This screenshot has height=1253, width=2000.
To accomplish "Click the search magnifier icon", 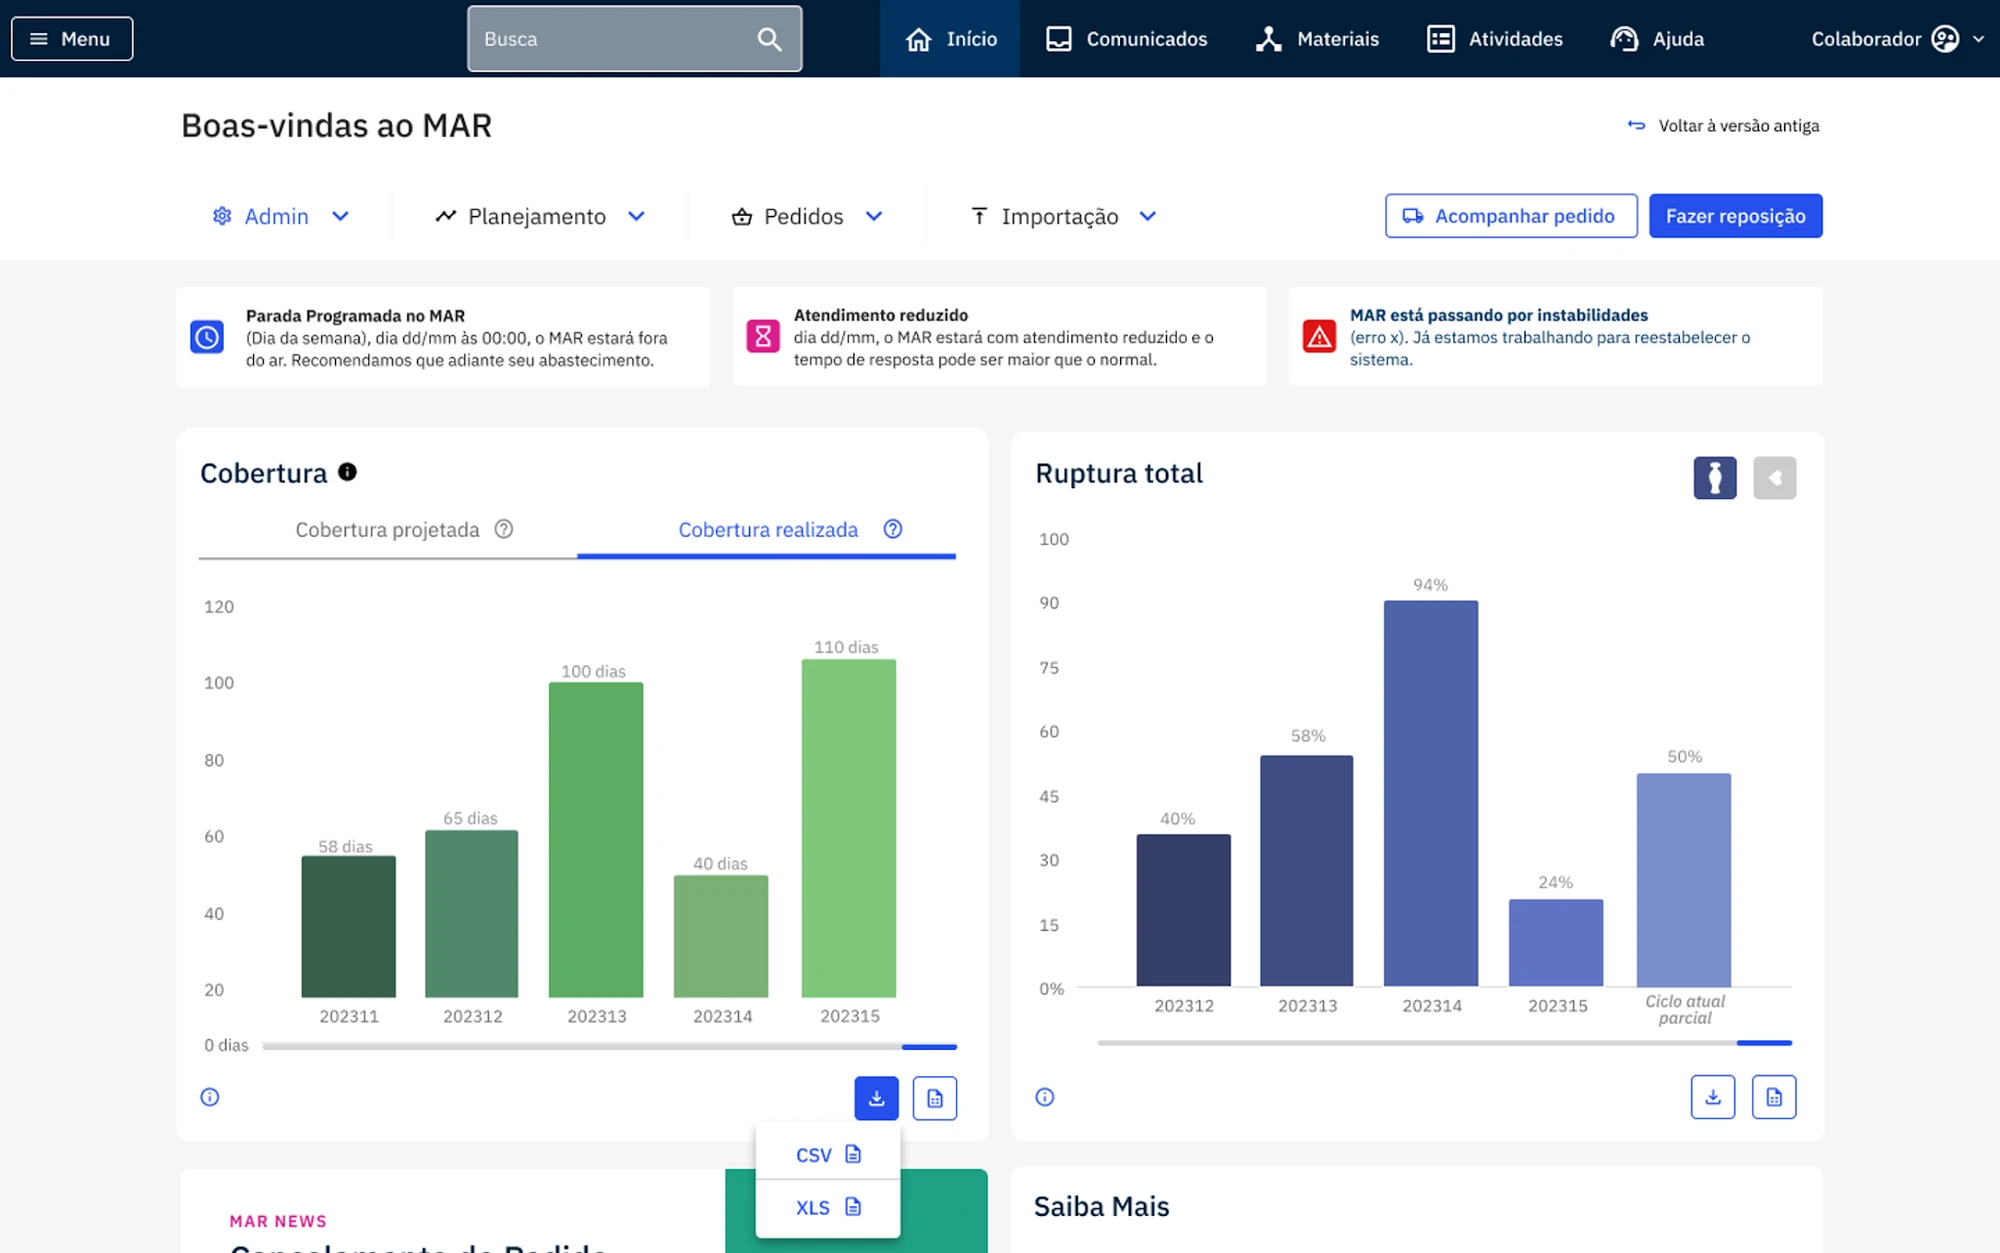I will click(769, 39).
